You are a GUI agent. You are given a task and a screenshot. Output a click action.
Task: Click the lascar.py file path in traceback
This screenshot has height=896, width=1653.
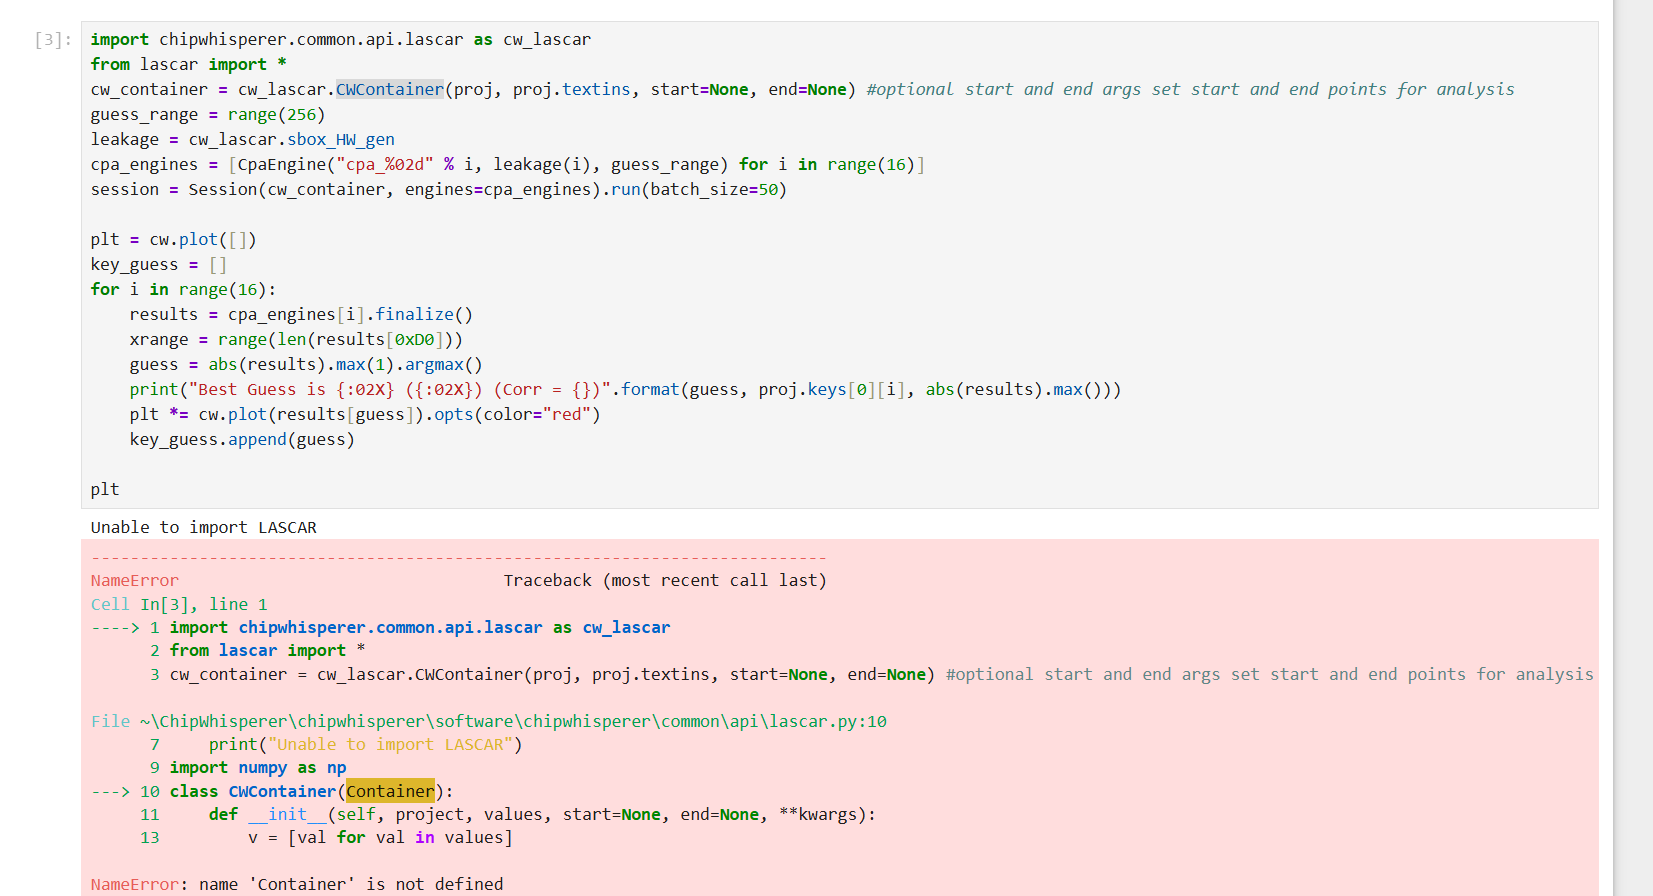(x=512, y=721)
